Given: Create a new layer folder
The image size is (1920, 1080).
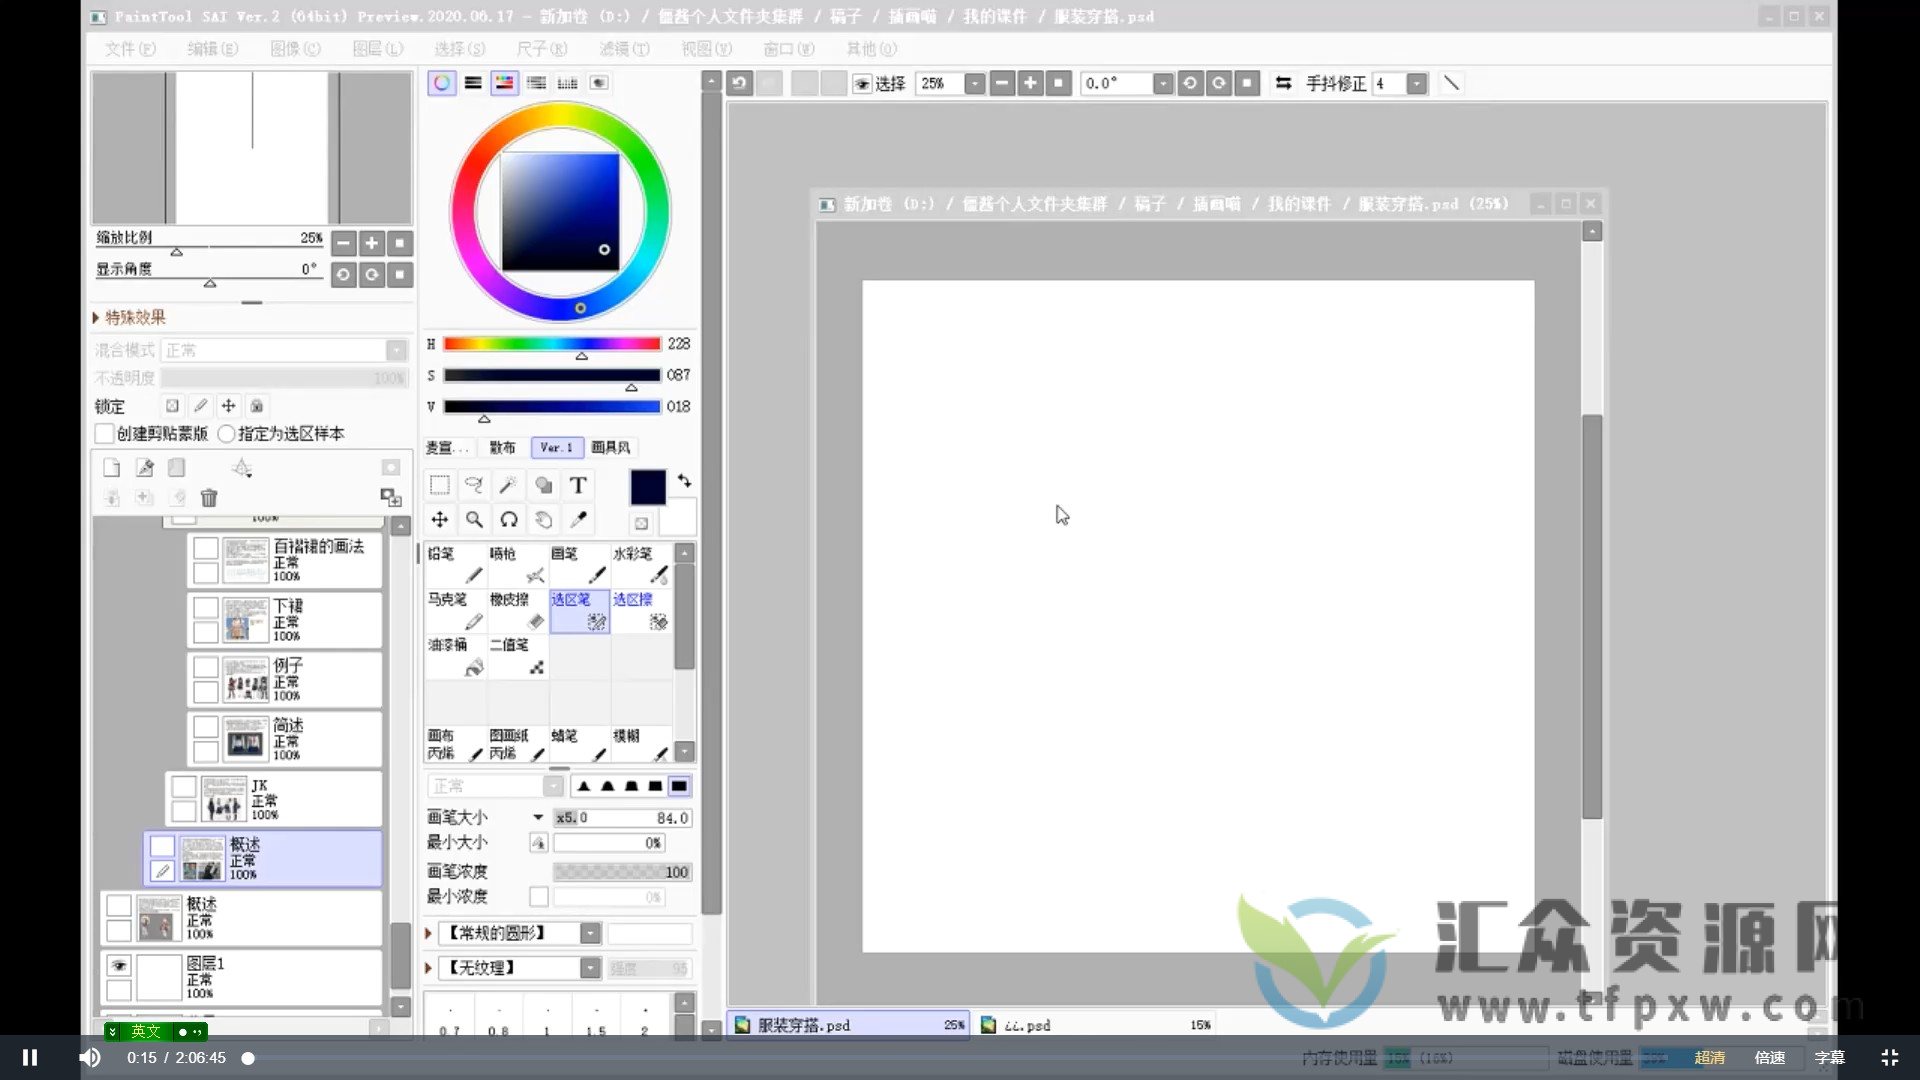Looking at the screenshot, I should point(177,468).
